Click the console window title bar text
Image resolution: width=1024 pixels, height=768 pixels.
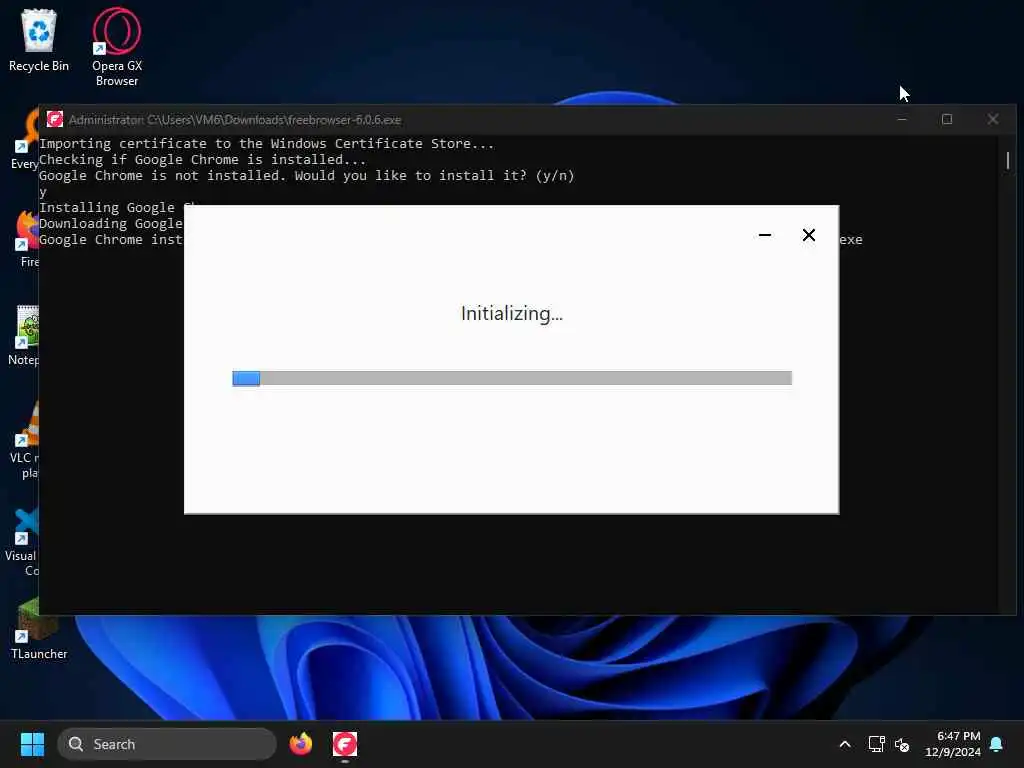234,120
